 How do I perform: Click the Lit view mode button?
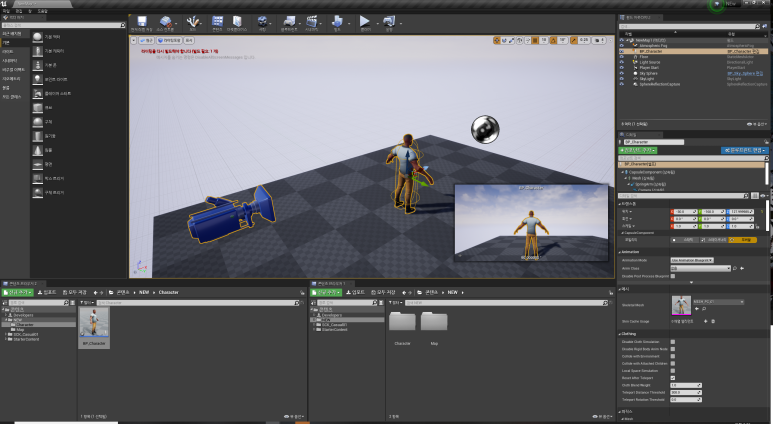170,40
